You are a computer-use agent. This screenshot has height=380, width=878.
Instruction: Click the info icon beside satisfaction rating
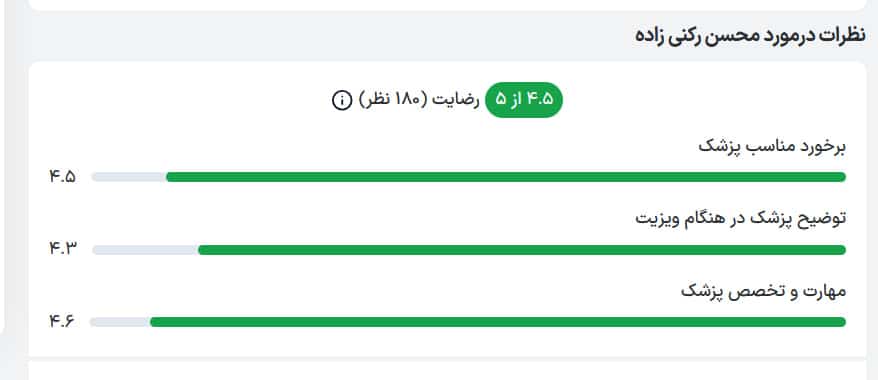[x=342, y=100]
